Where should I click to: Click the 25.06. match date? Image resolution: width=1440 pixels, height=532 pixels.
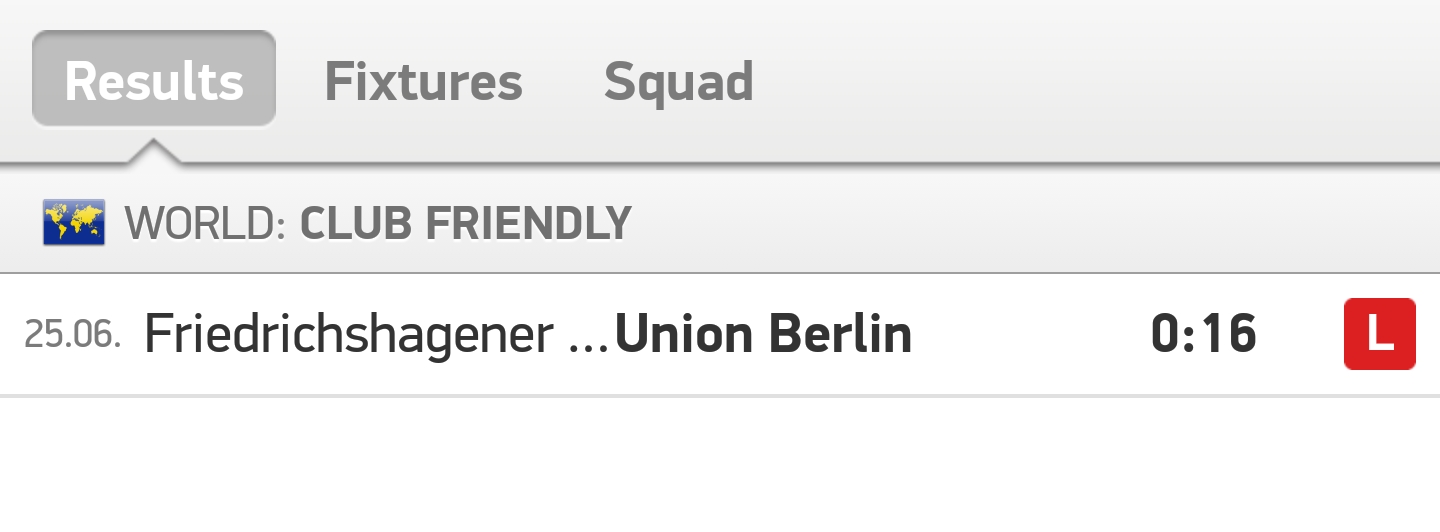point(72,334)
